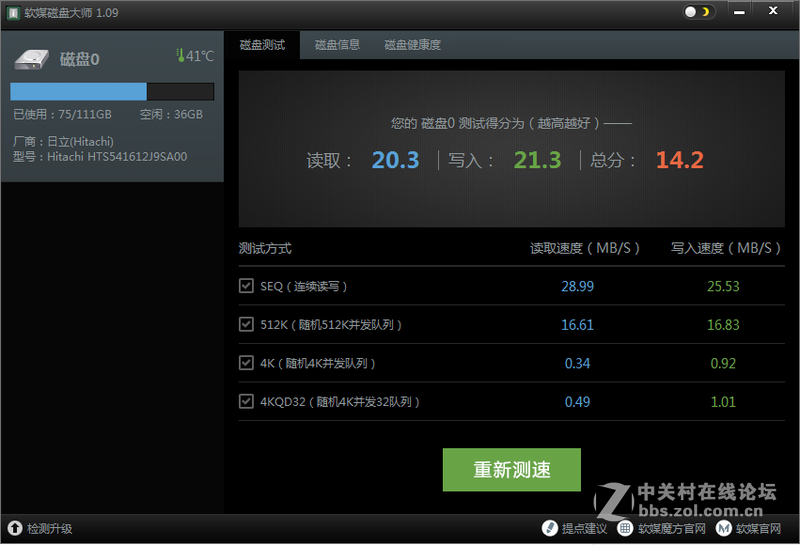The height and width of the screenshot is (545, 800).
Task: Click the 写入速度 (MB/S) column header
Action: tap(726, 249)
